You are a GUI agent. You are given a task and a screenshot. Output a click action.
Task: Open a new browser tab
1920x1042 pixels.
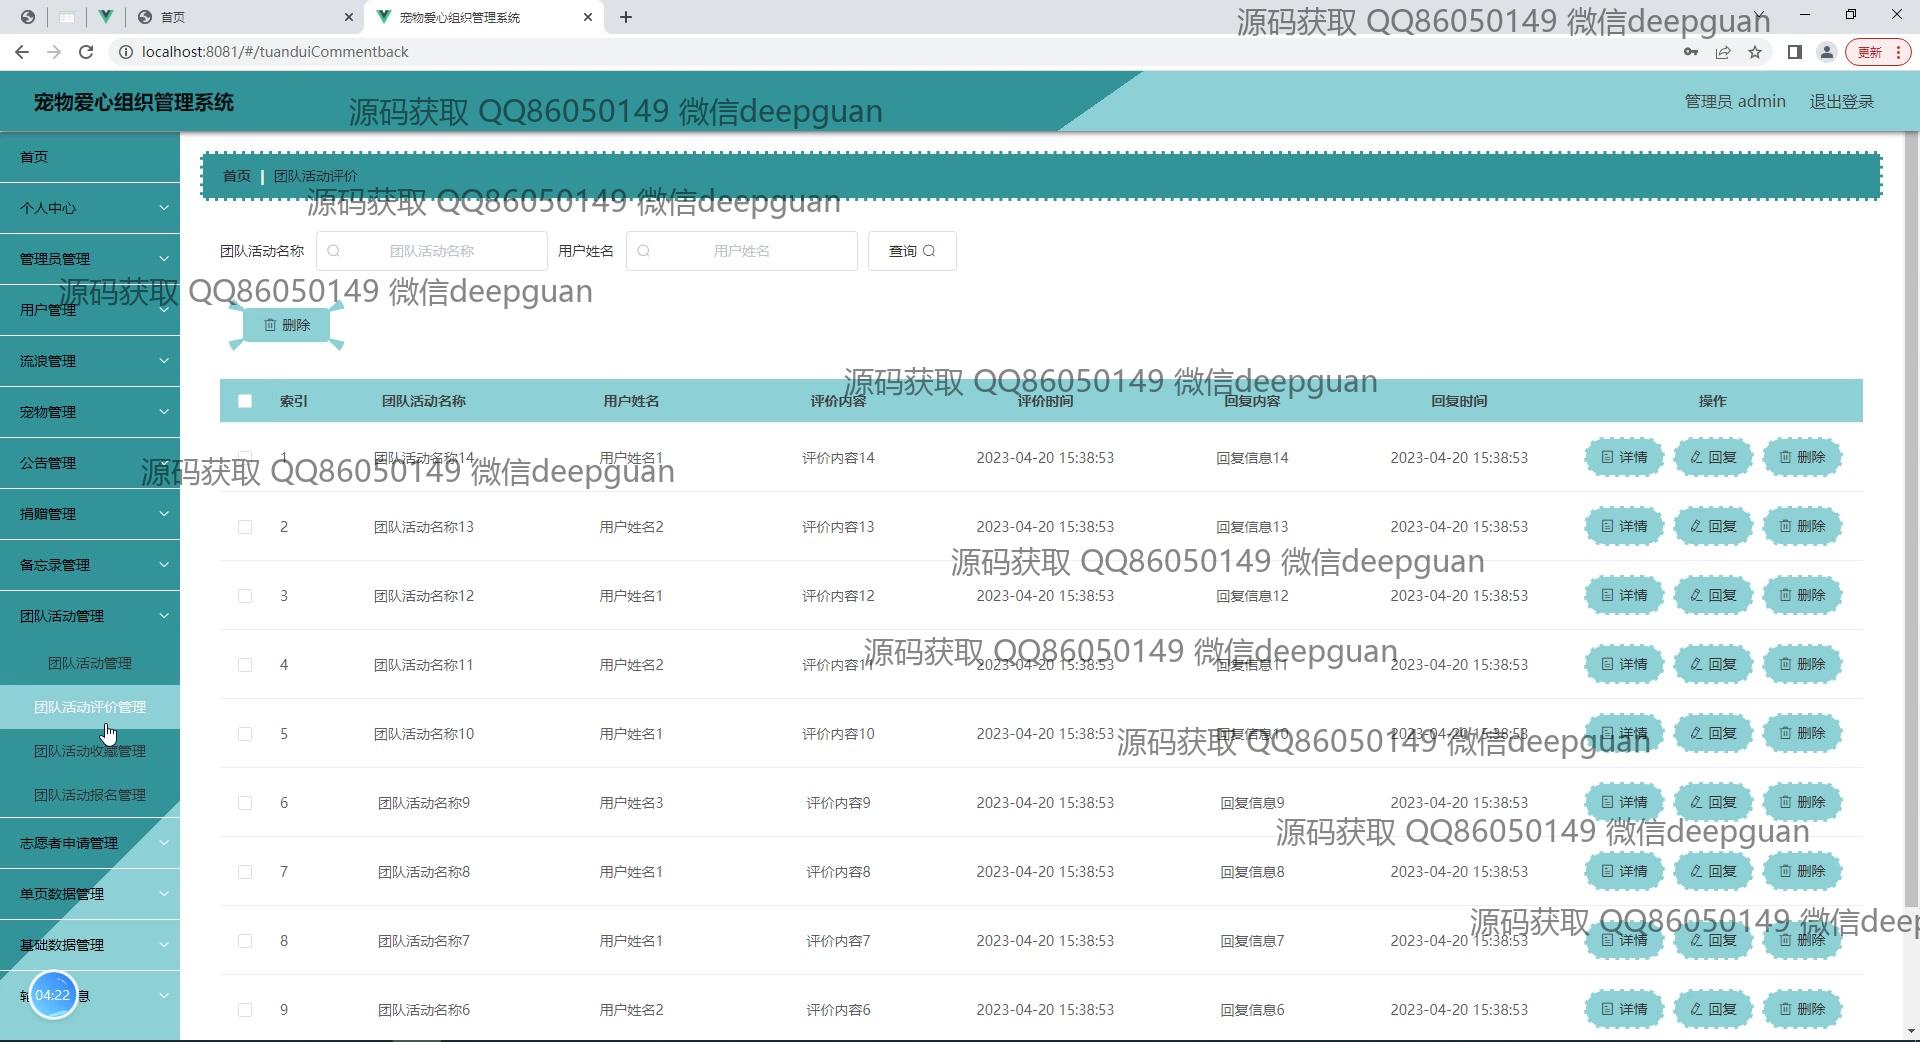point(626,17)
